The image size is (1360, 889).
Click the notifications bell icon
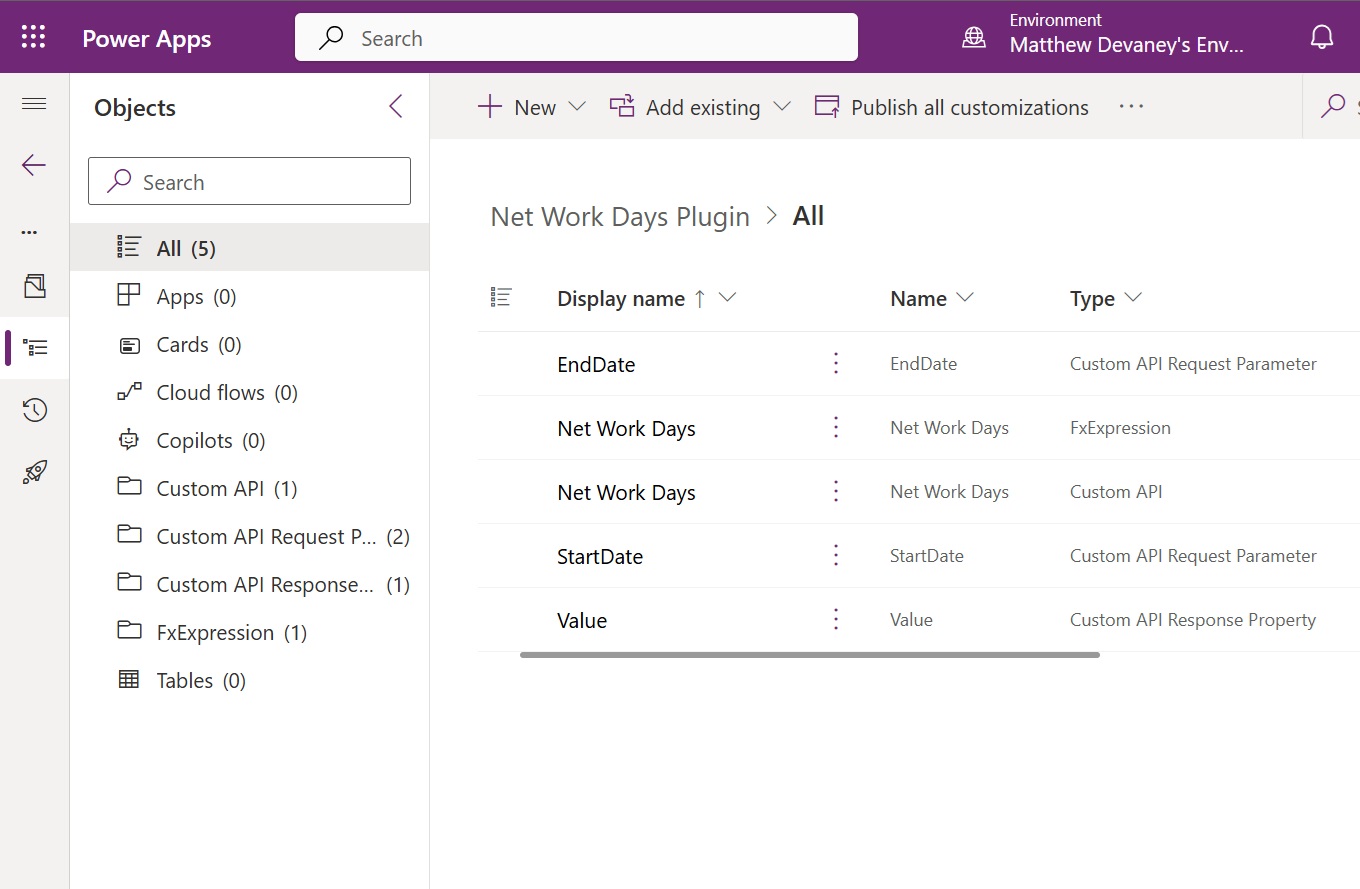tap(1321, 38)
